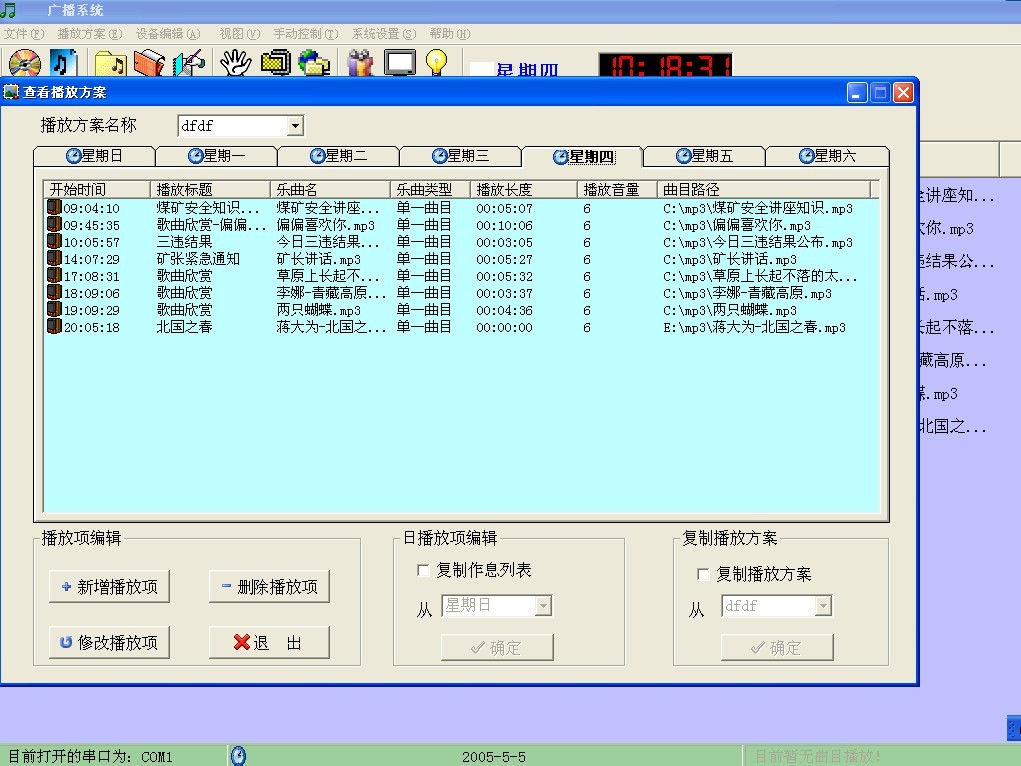
Task: Switch to the 星期六 tab
Action: [x=827, y=156]
